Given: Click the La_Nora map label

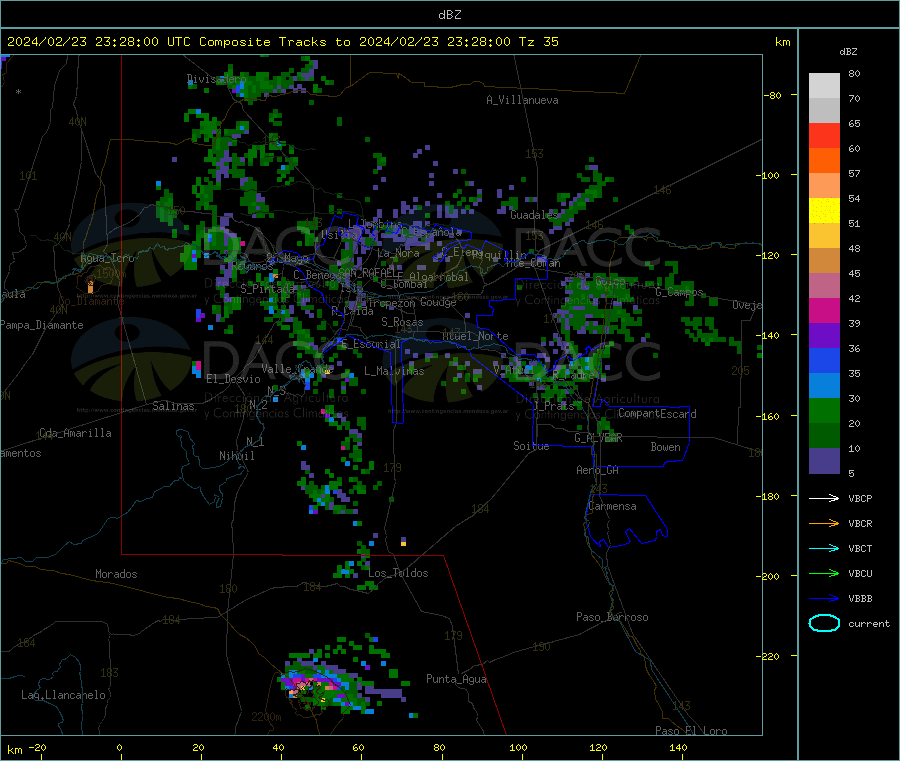Looking at the screenshot, I should (x=398, y=253).
